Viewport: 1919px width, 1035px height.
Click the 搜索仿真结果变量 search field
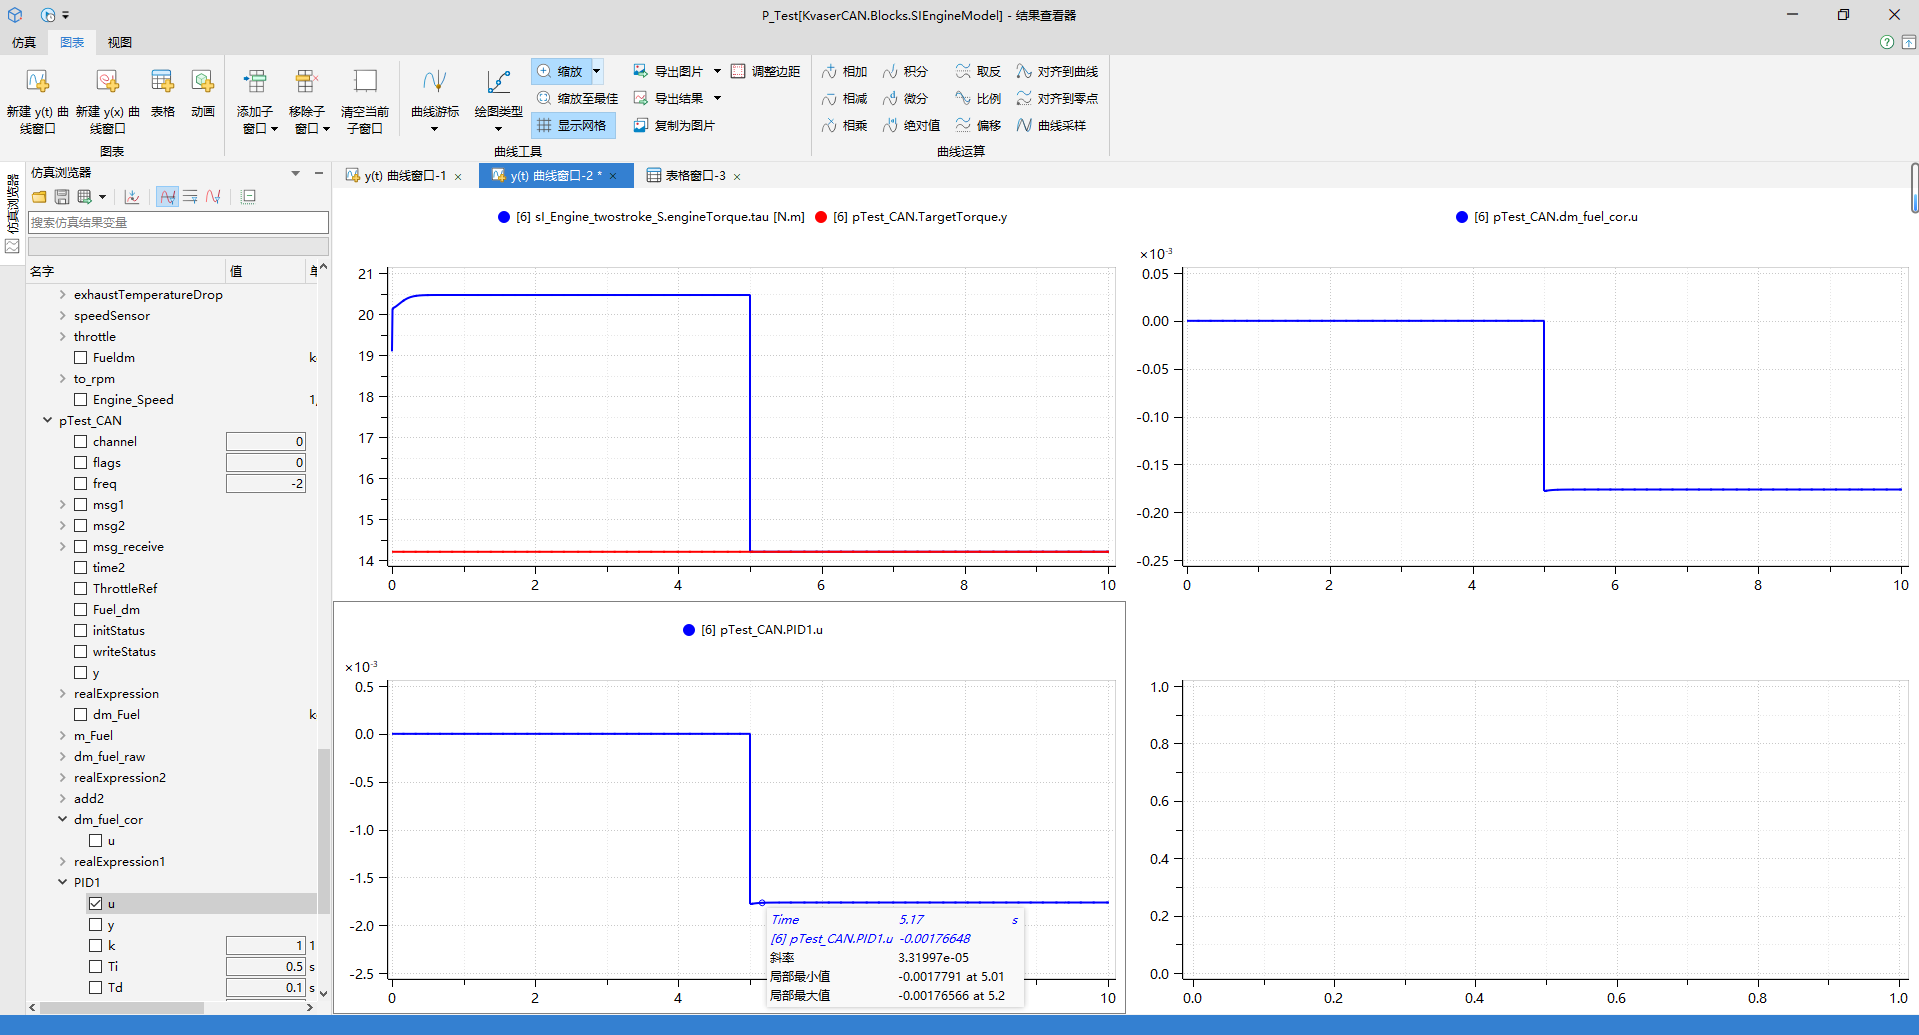178,222
